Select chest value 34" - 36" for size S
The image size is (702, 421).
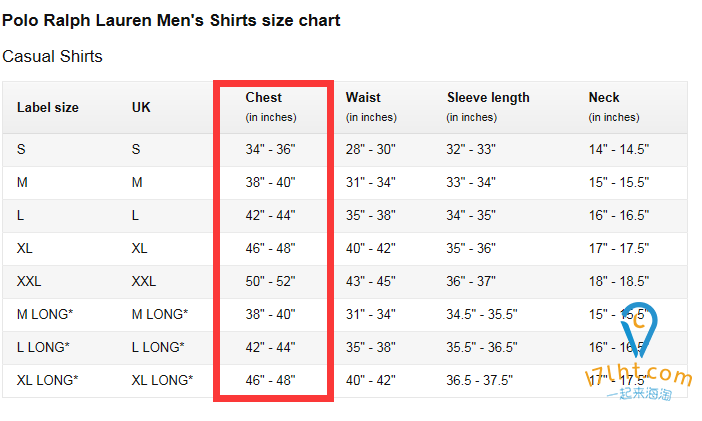point(270,150)
